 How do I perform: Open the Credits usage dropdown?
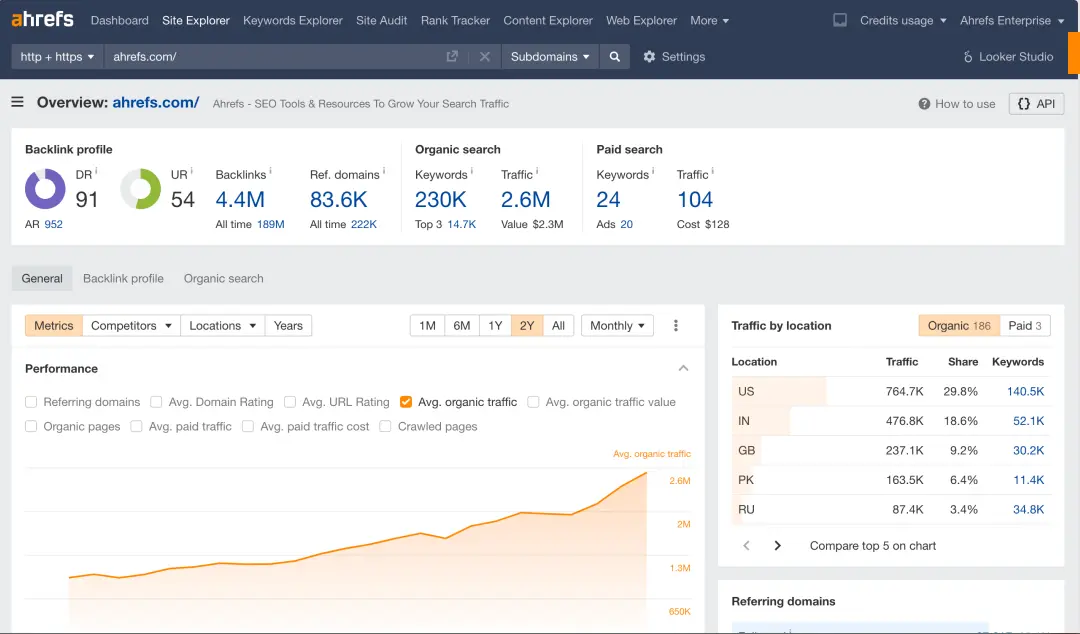tap(903, 21)
